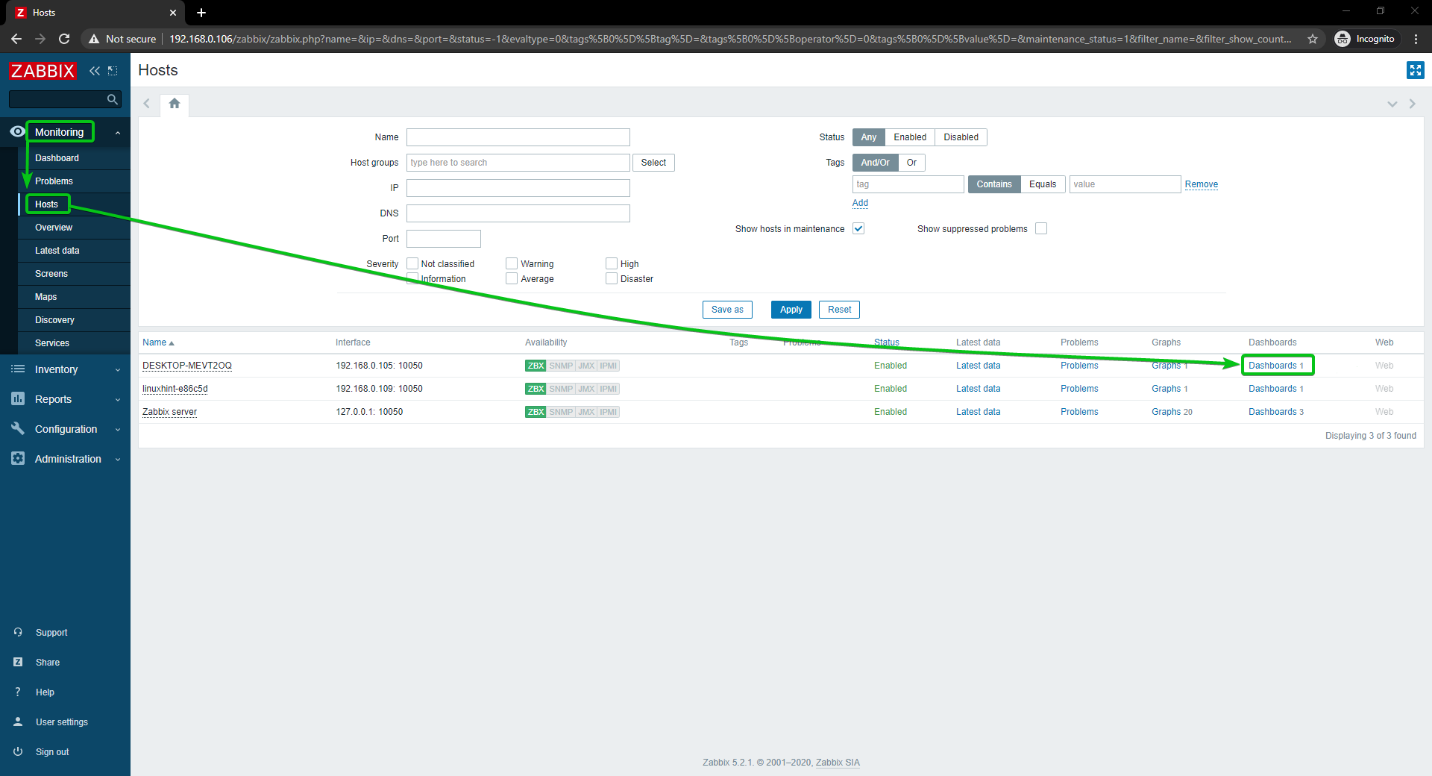Open Screens under Monitoring
Image resolution: width=1432 pixels, height=776 pixels.
pyautogui.click(x=52, y=273)
